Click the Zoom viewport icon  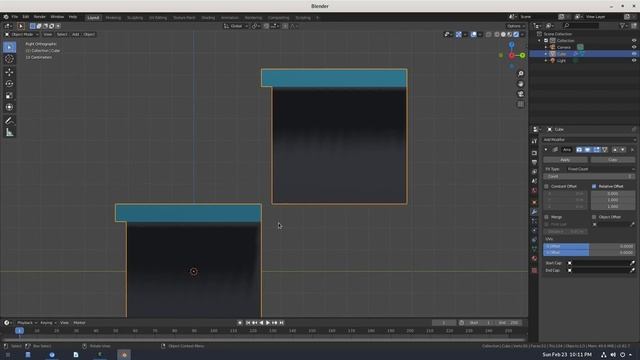point(520,74)
